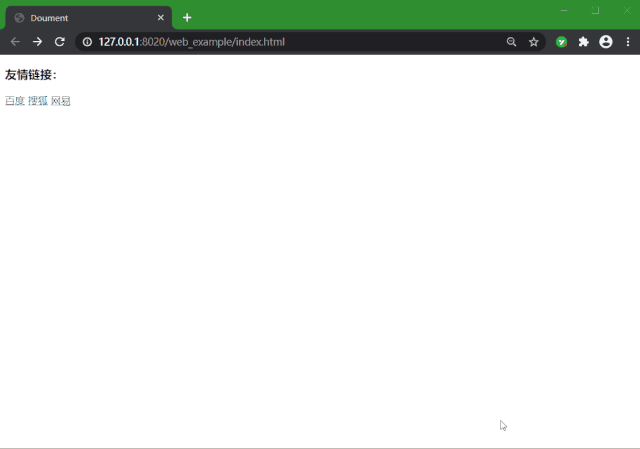Bookmark this page with the star icon
Viewport: 640px width, 449px height.
533,42
